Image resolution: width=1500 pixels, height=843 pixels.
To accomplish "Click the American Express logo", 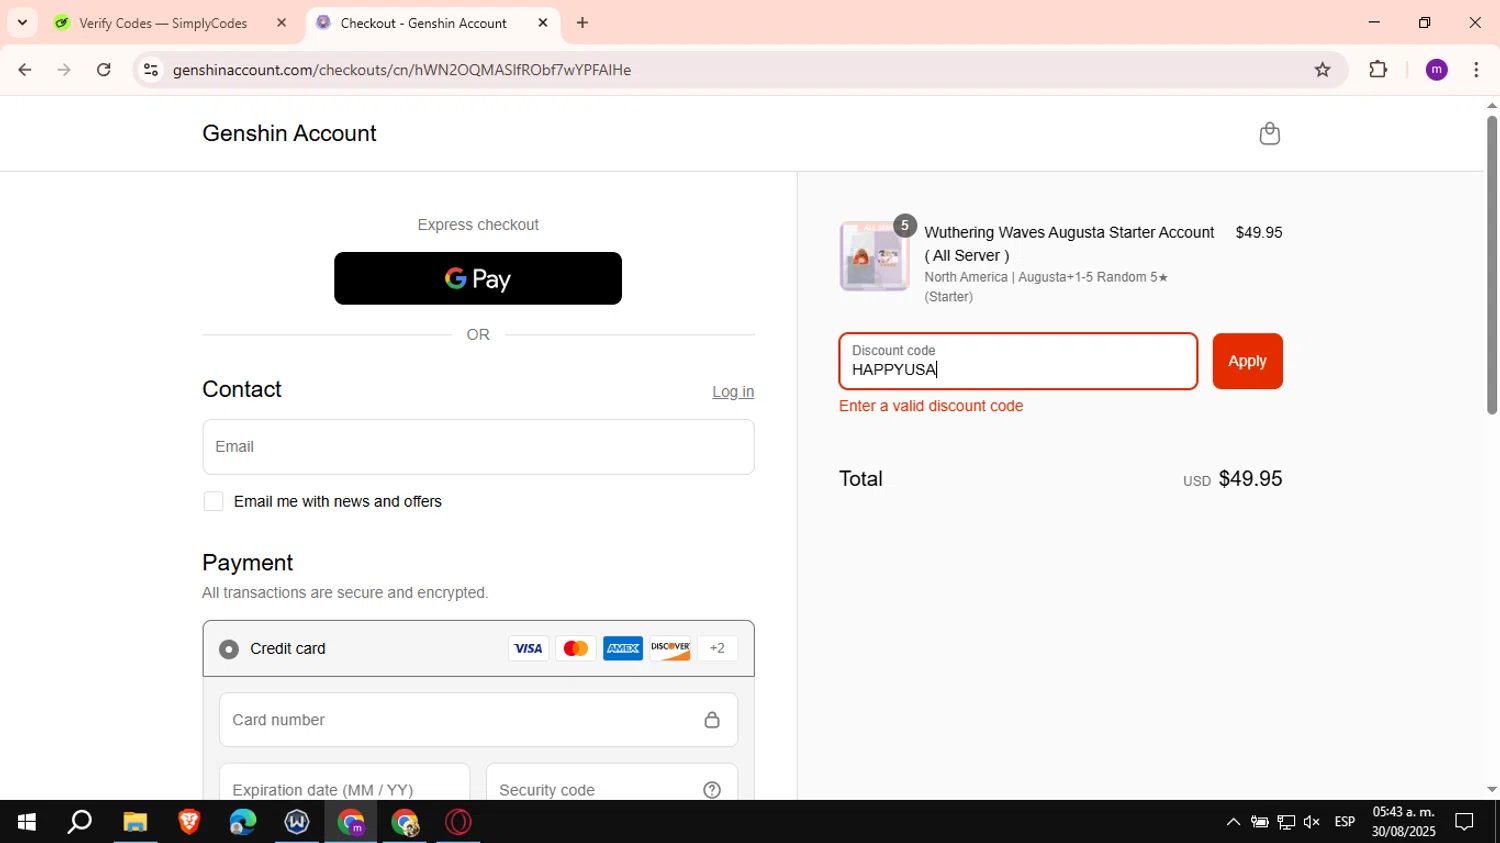I will click(x=623, y=648).
